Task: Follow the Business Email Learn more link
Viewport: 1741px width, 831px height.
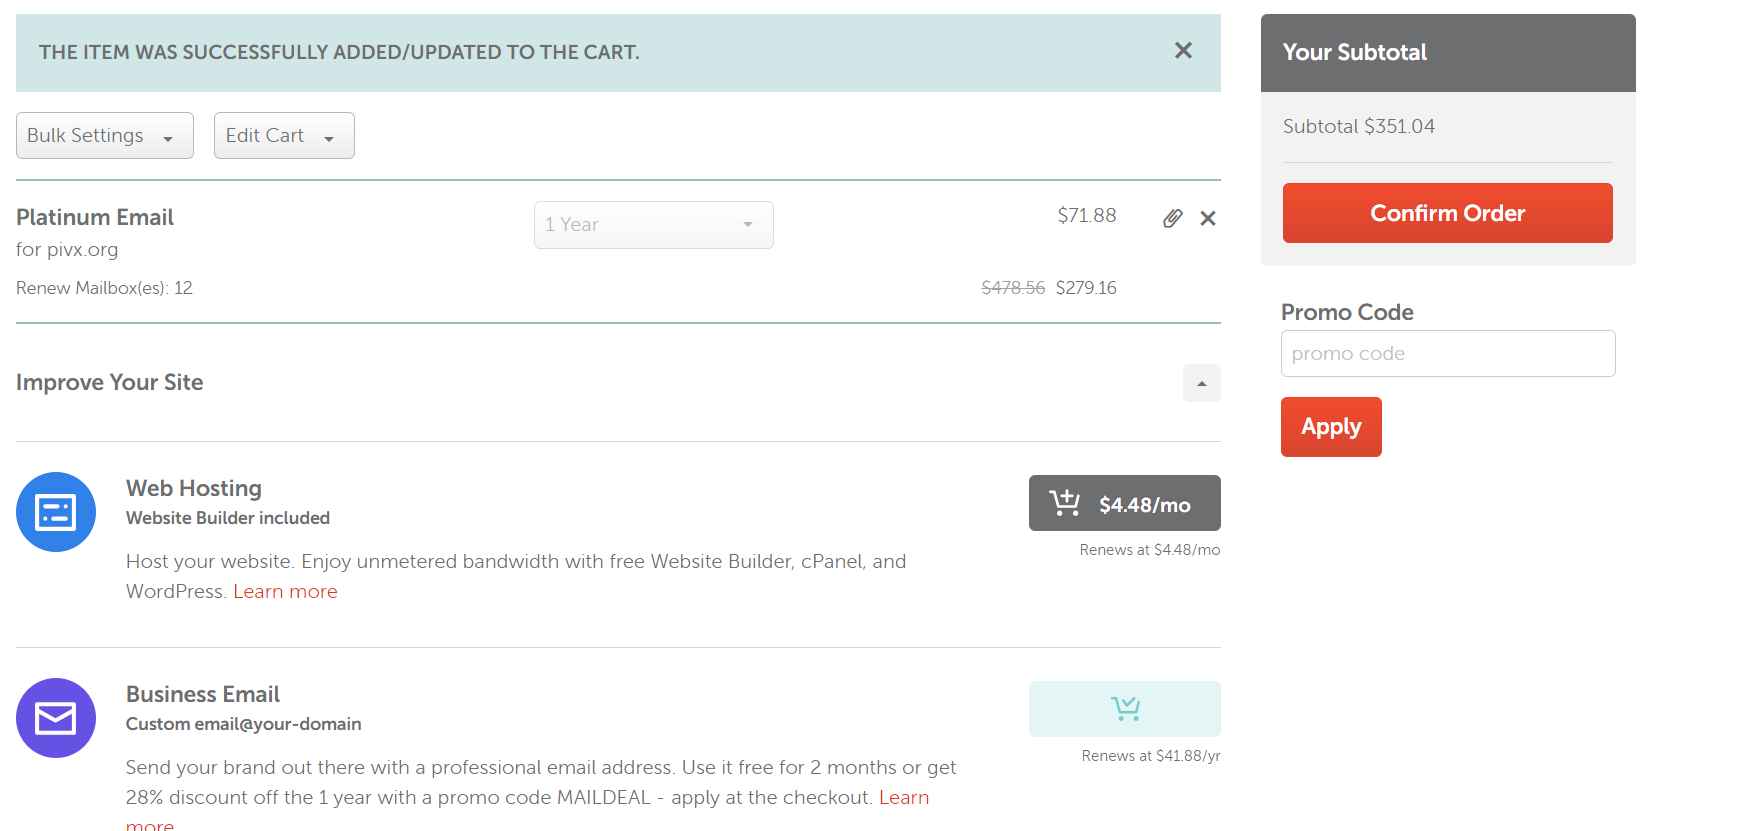Action: click(903, 798)
